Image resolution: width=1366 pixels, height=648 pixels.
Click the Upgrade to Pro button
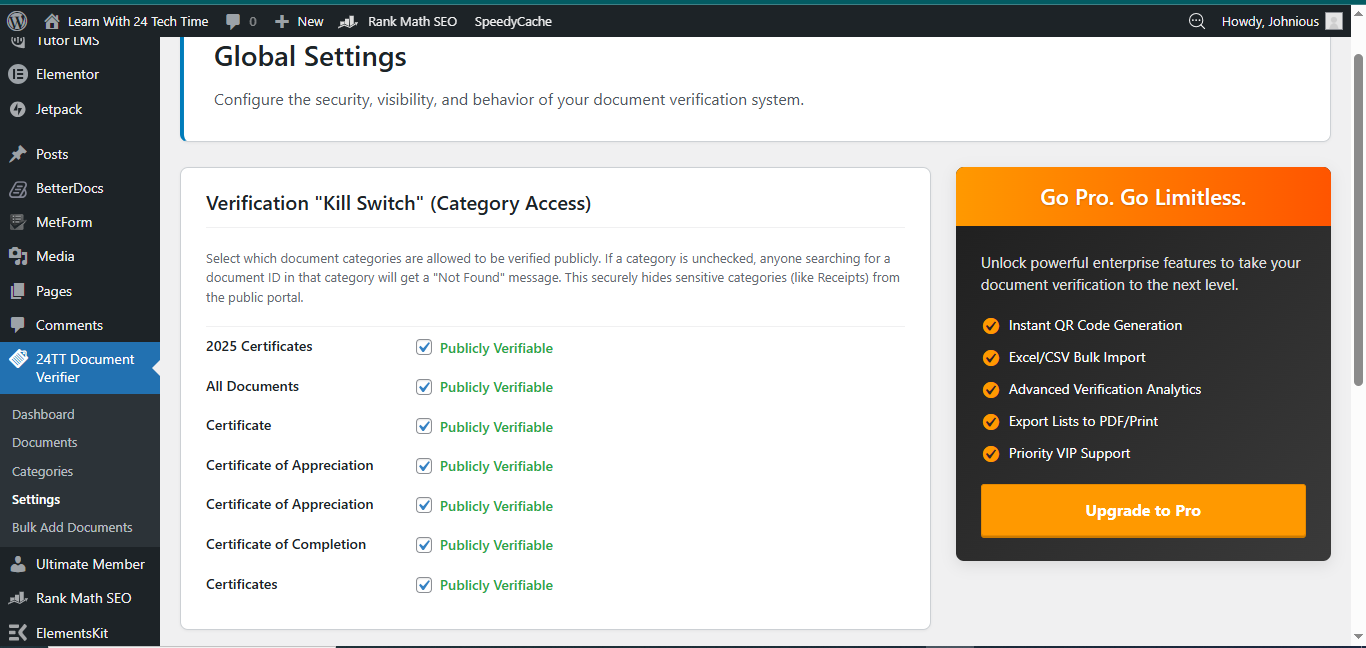(x=1142, y=510)
